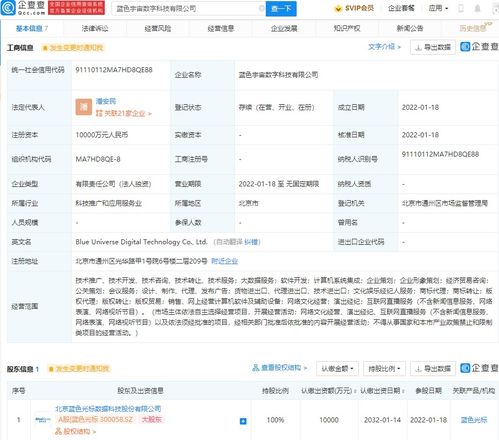Click the 大股东 tag
Image resolution: width=499 pixels, height=440 pixels.
(152, 419)
